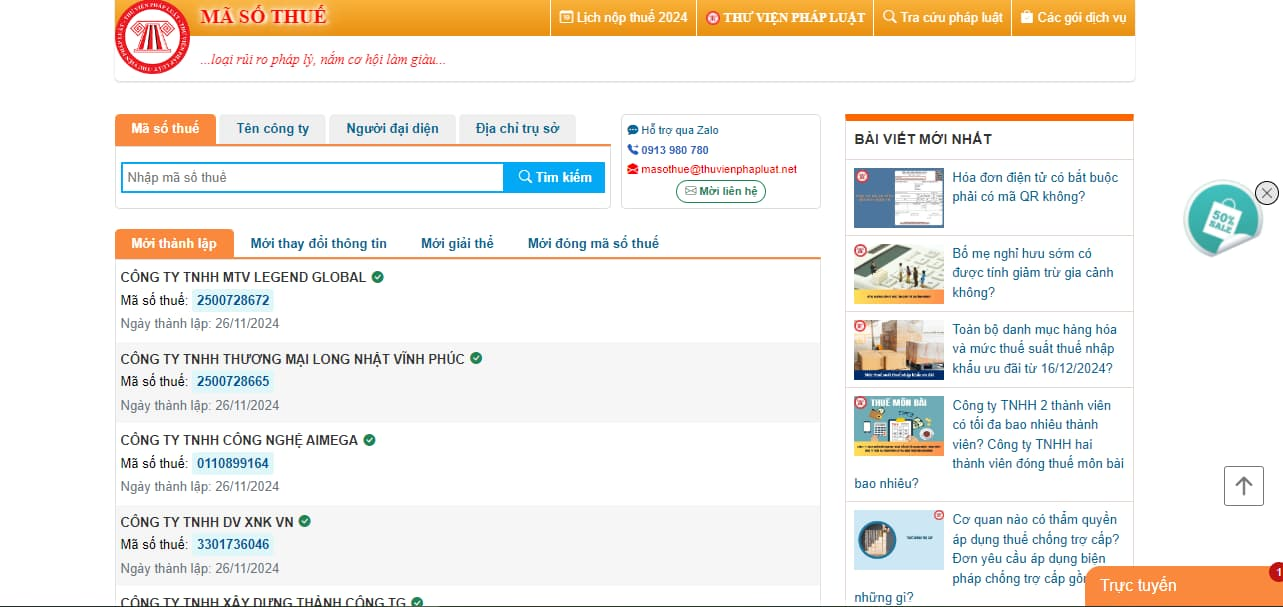
Task: Click the phone number 0913 980 780
Action: click(674, 150)
